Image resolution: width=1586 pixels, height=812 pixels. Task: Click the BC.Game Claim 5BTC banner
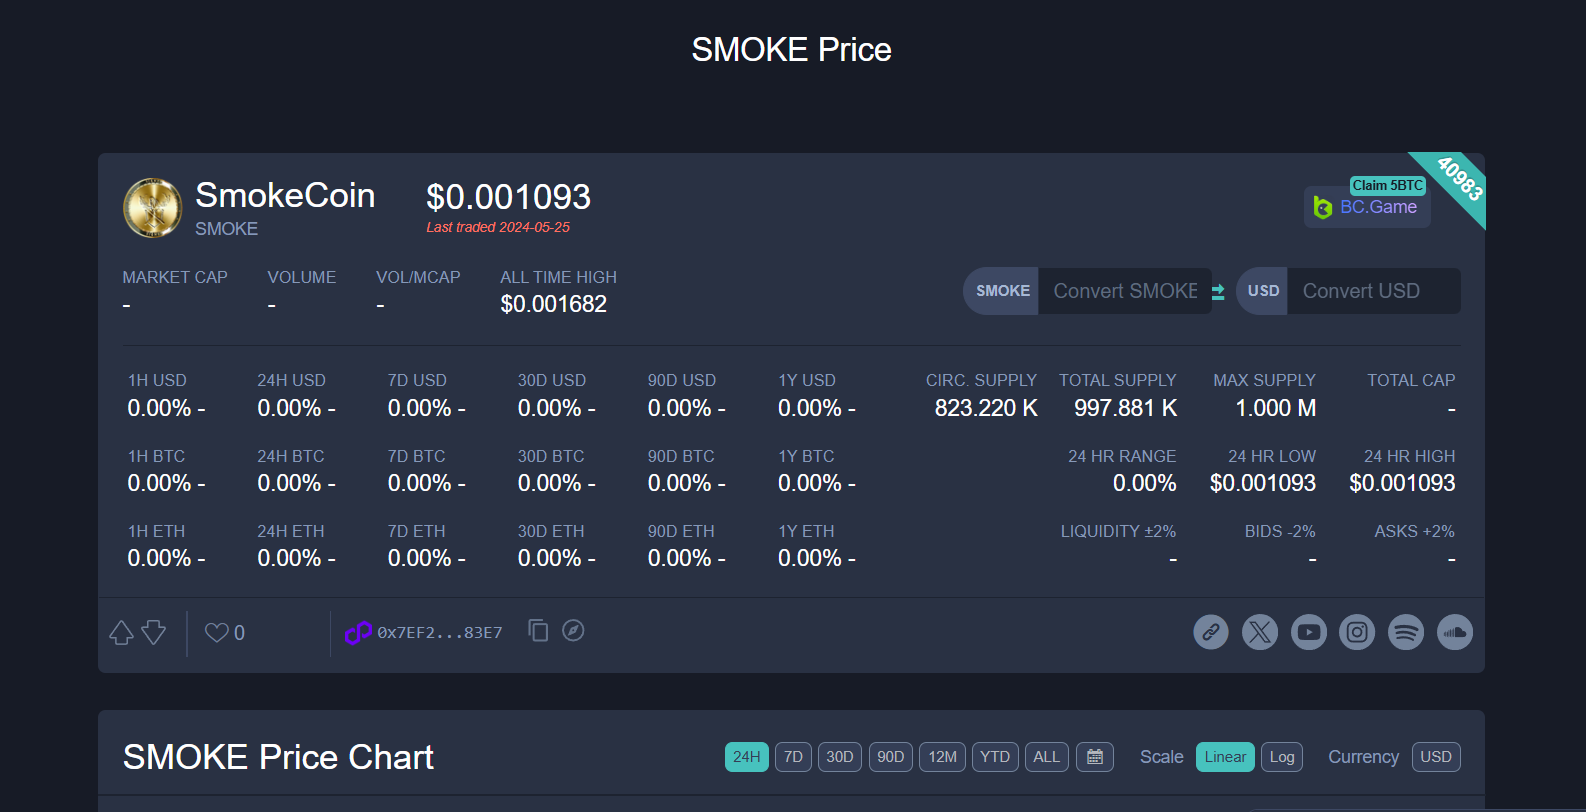[x=1367, y=206]
